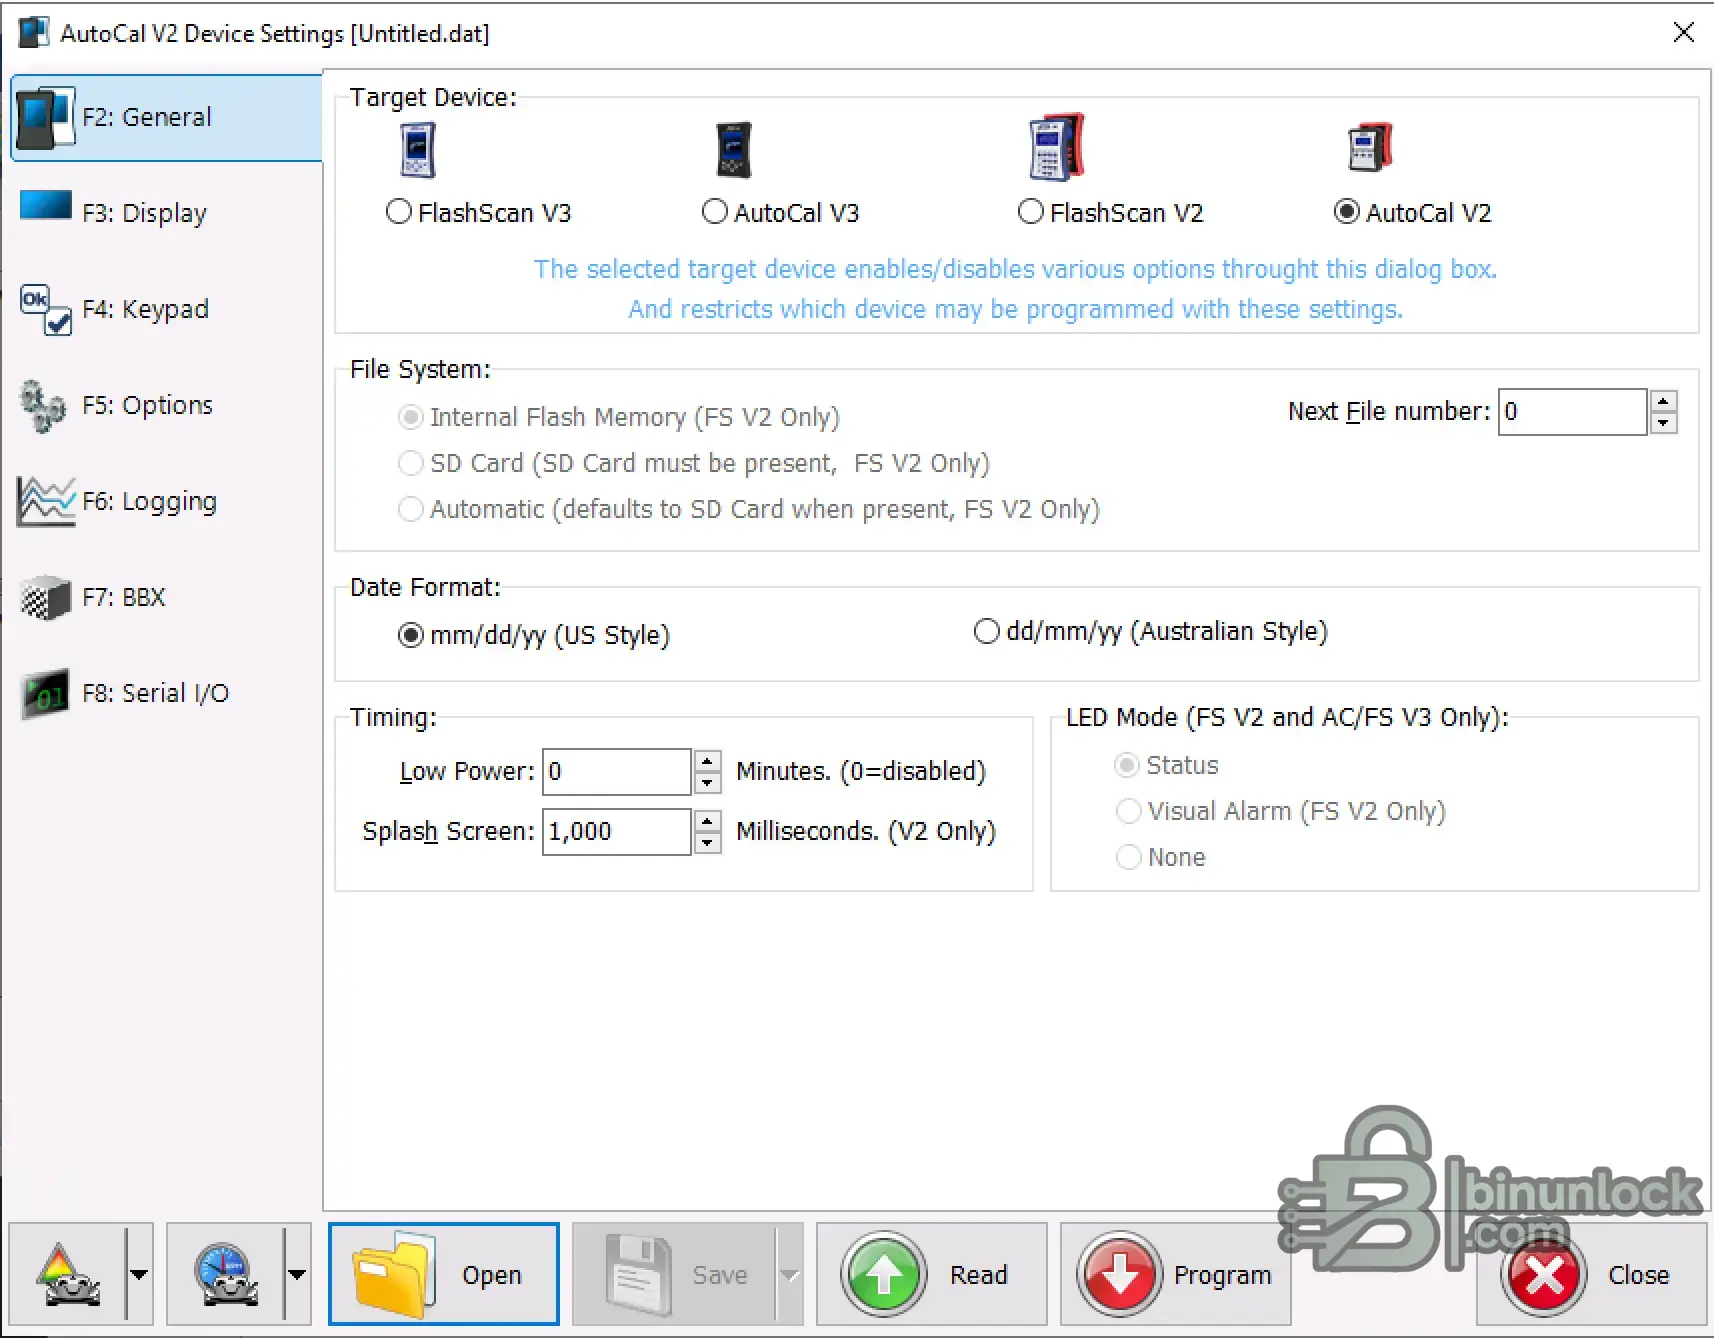This screenshot has width=1714, height=1338.
Task: Click the 'Milliseconds. (V2 Only)' text
Action: pos(866,831)
